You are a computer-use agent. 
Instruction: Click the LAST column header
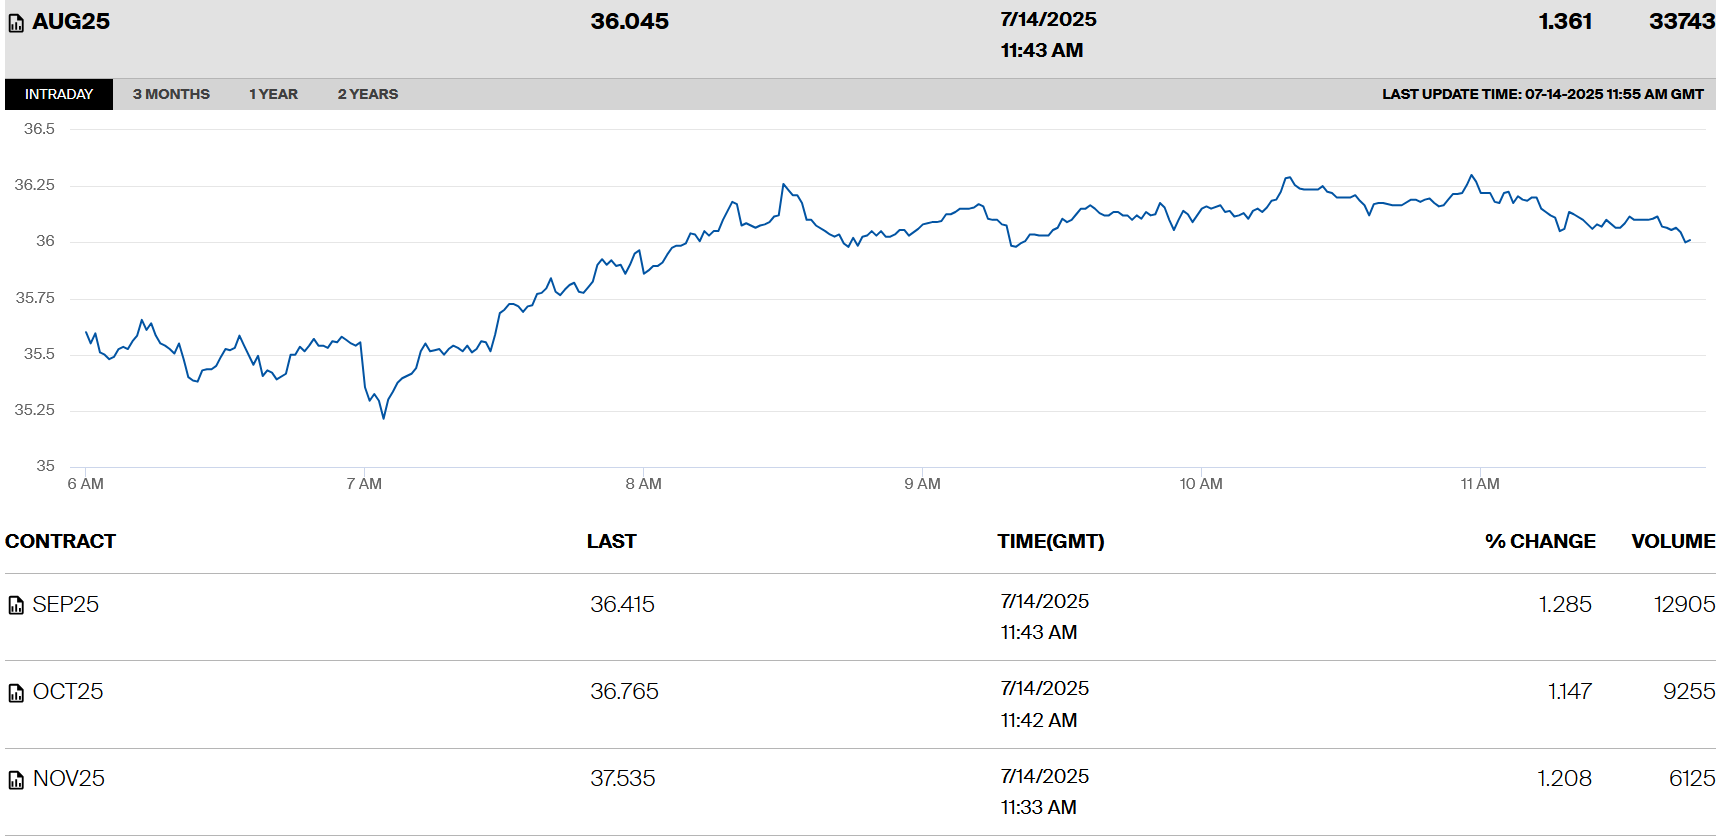point(611,541)
